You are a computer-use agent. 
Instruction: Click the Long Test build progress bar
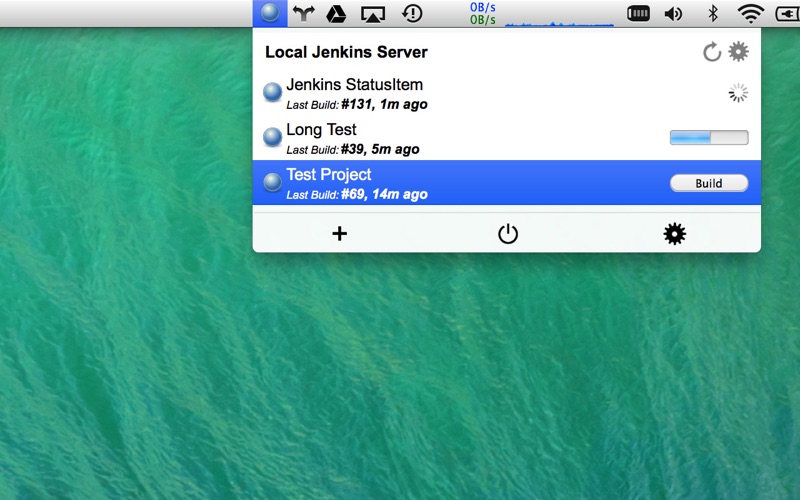709,137
